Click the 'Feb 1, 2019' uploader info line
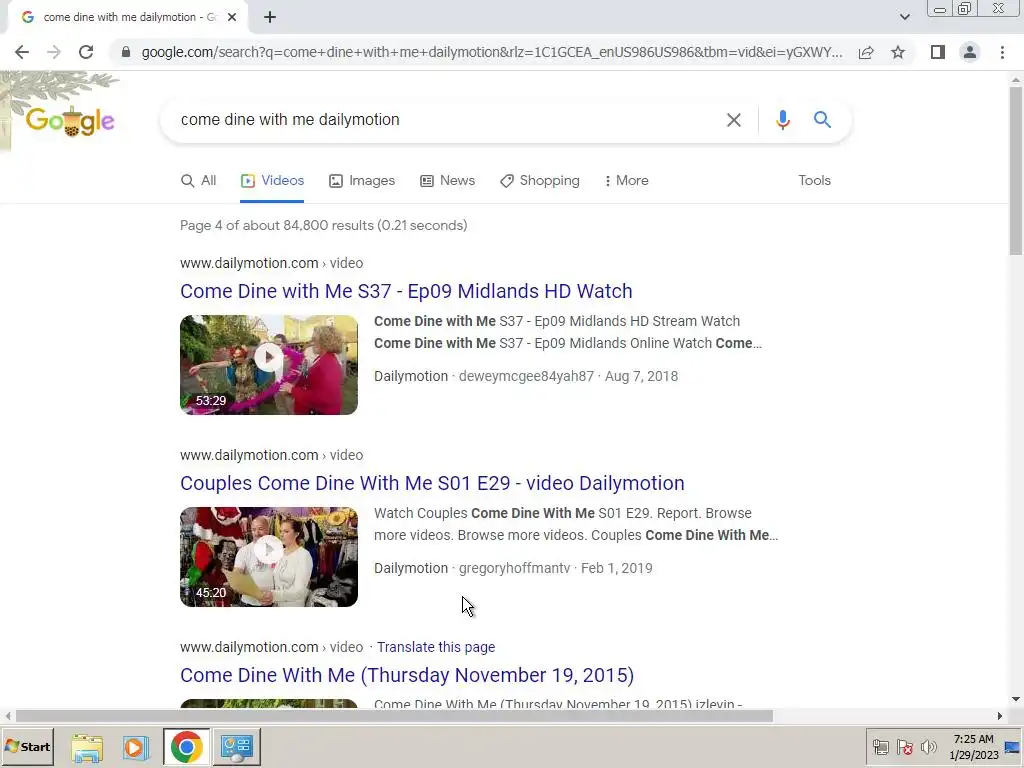Screen dimensions: 1024x768 [x=513, y=569]
